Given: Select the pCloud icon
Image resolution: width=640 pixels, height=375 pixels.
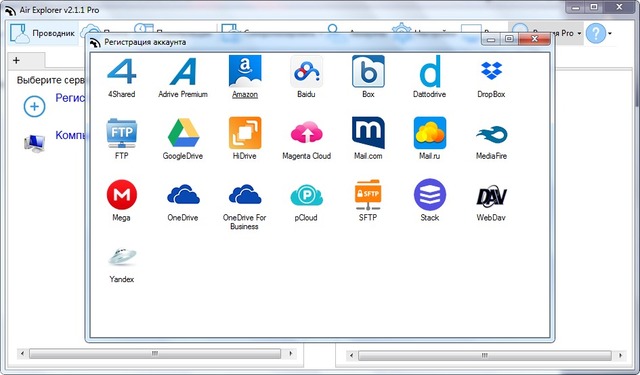Looking at the screenshot, I should click(307, 195).
